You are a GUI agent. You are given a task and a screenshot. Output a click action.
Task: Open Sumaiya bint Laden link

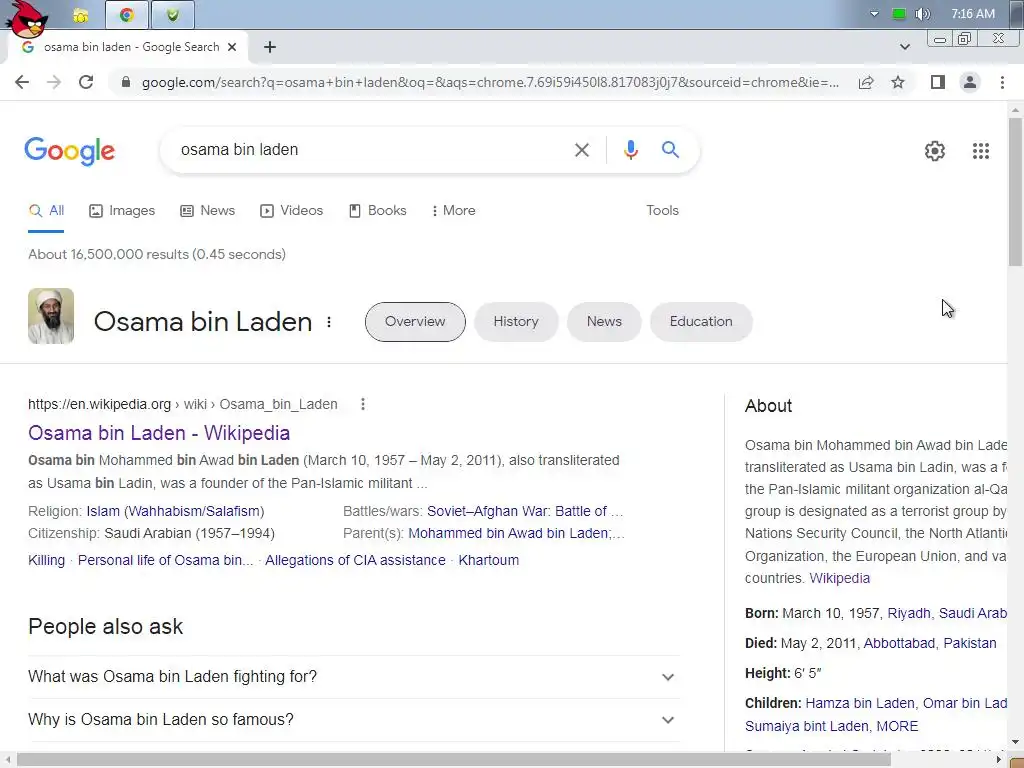(x=807, y=726)
